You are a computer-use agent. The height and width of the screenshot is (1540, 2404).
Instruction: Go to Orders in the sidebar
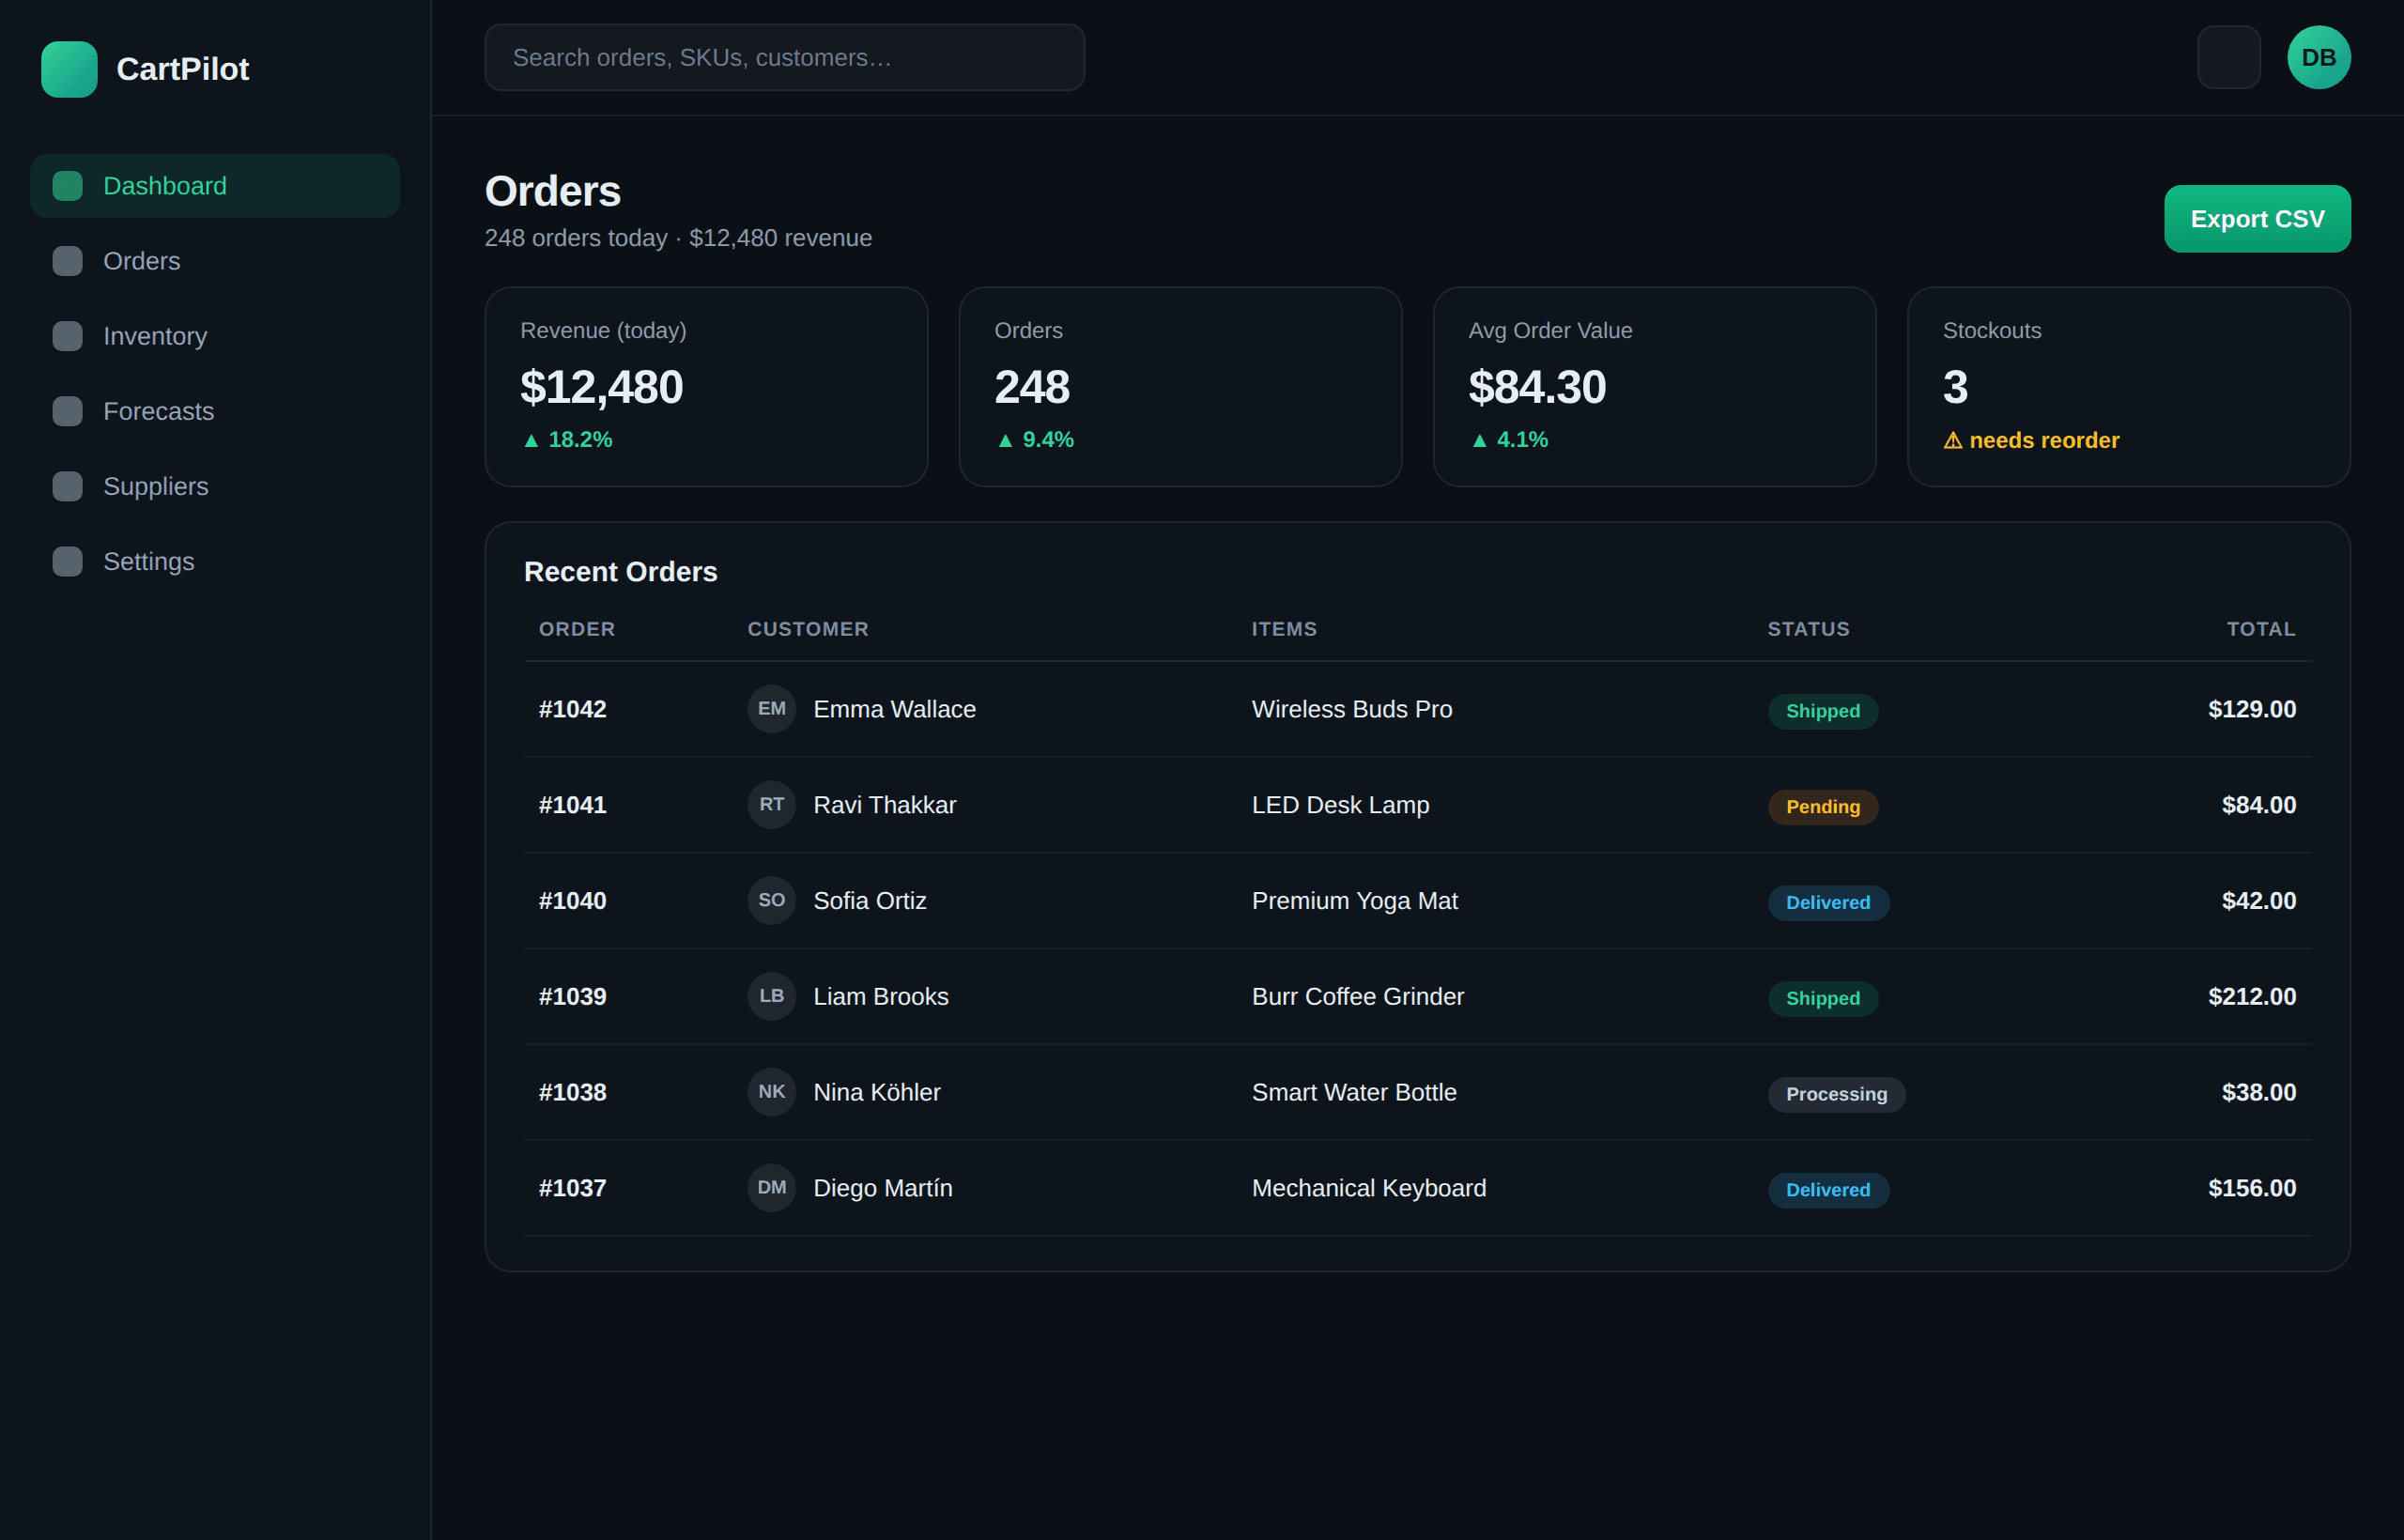(215, 261)
